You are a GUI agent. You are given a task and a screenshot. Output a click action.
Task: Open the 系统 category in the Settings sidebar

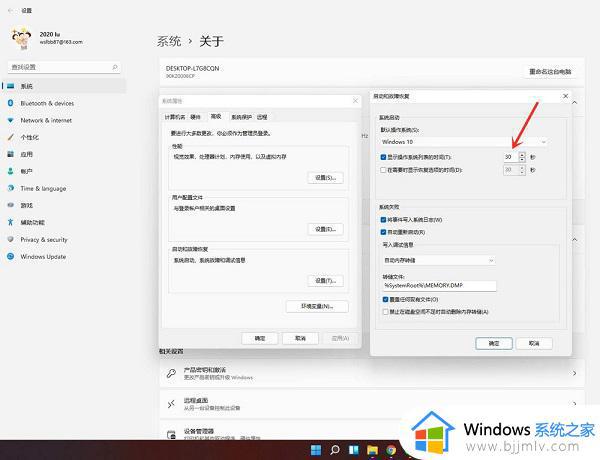point(64,86)
